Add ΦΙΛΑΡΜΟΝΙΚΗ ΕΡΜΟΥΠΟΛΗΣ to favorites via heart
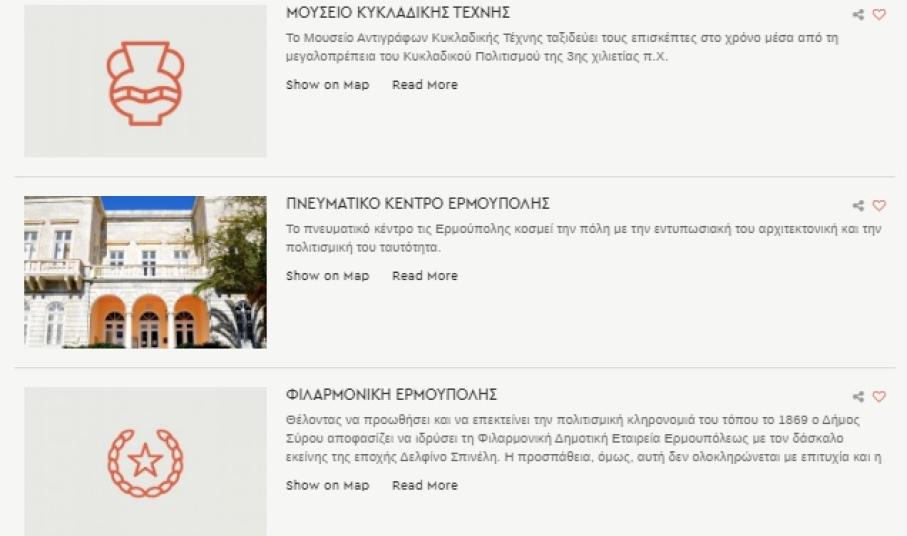The width and height of the screenshot is (907, 536). pos(879,397)
